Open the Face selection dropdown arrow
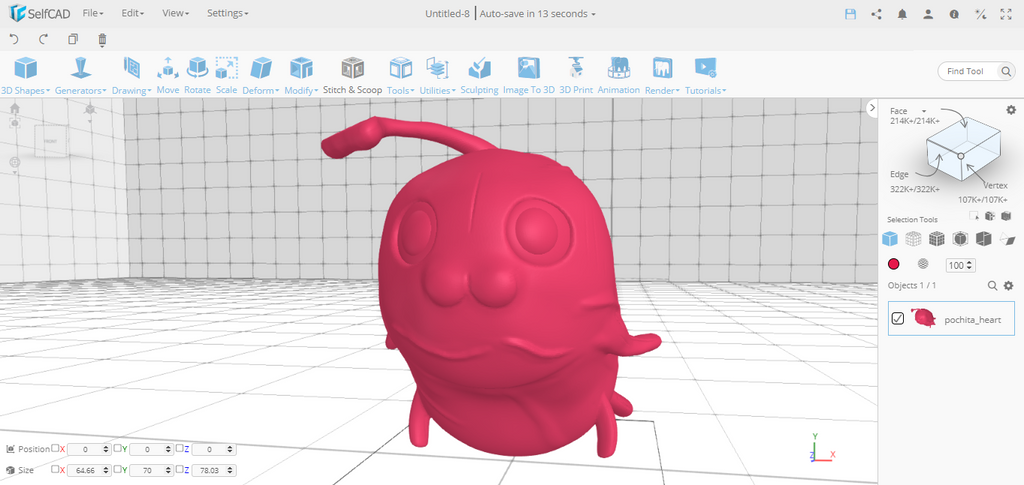The height and width of the screenshot is (485, 1024). 924,112
